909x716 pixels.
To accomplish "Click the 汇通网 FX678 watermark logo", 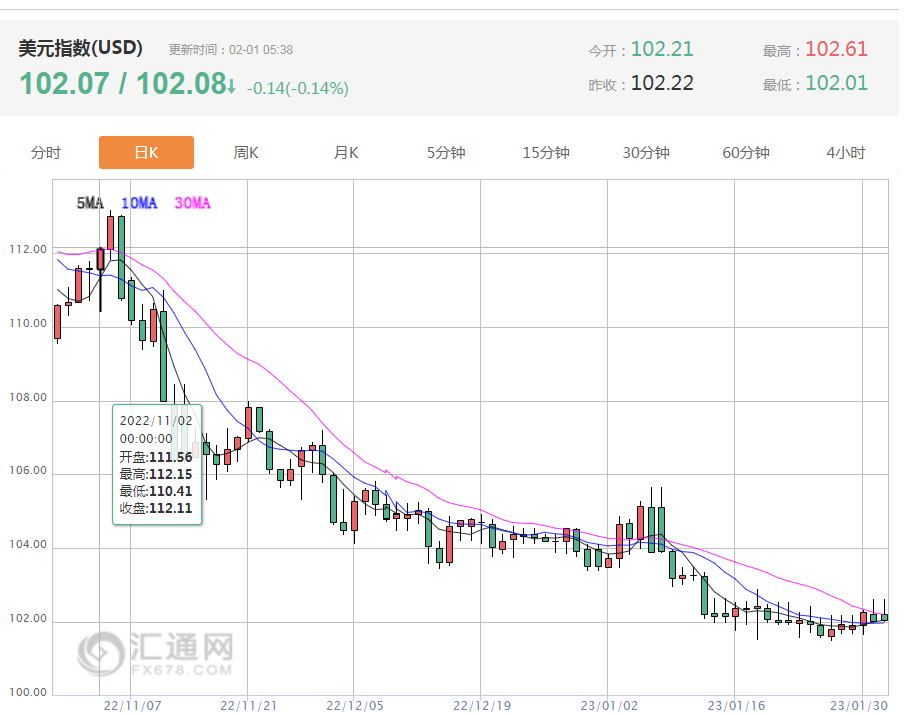I will pos(156,652).
